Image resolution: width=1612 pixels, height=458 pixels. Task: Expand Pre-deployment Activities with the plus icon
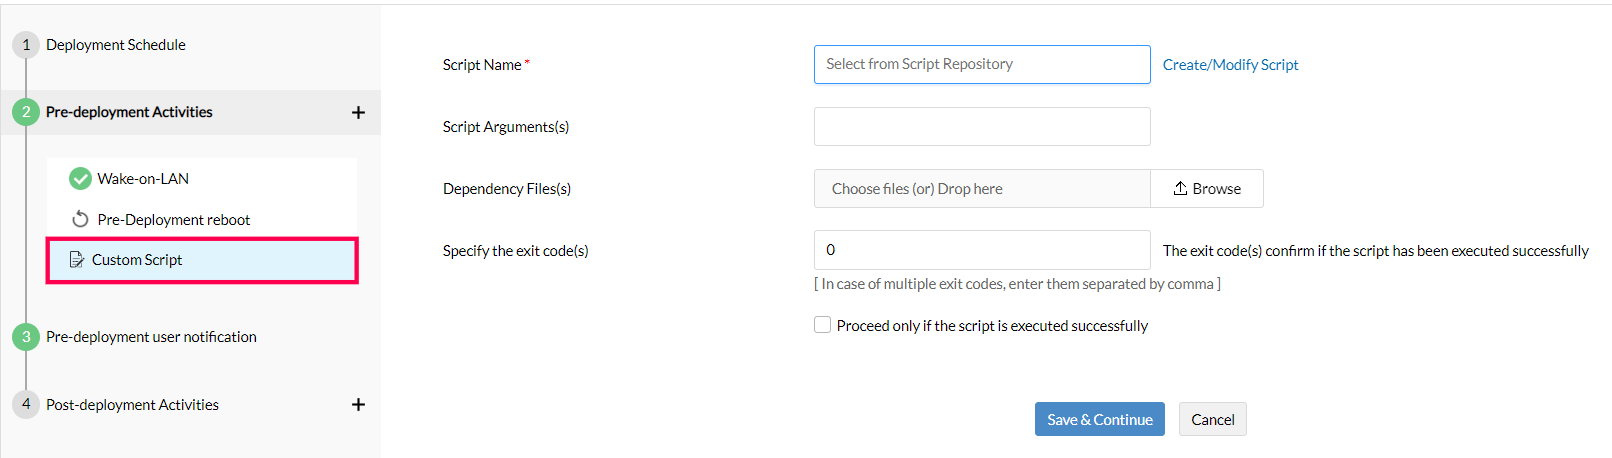tap(358, 113)
